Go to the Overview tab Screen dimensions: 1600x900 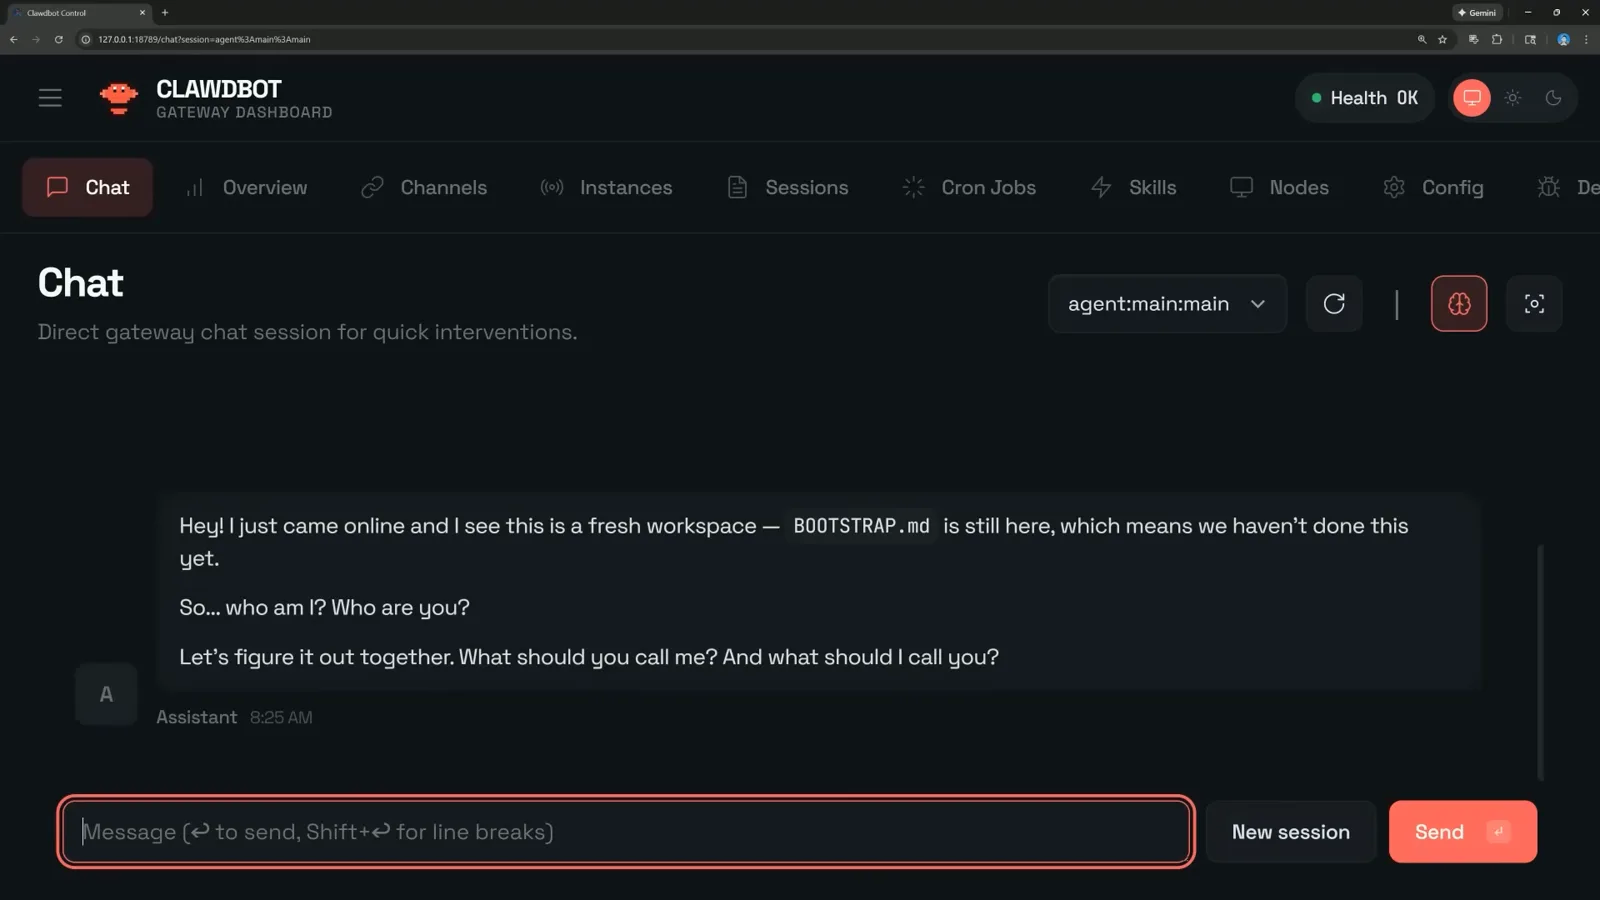click(247, 187)
